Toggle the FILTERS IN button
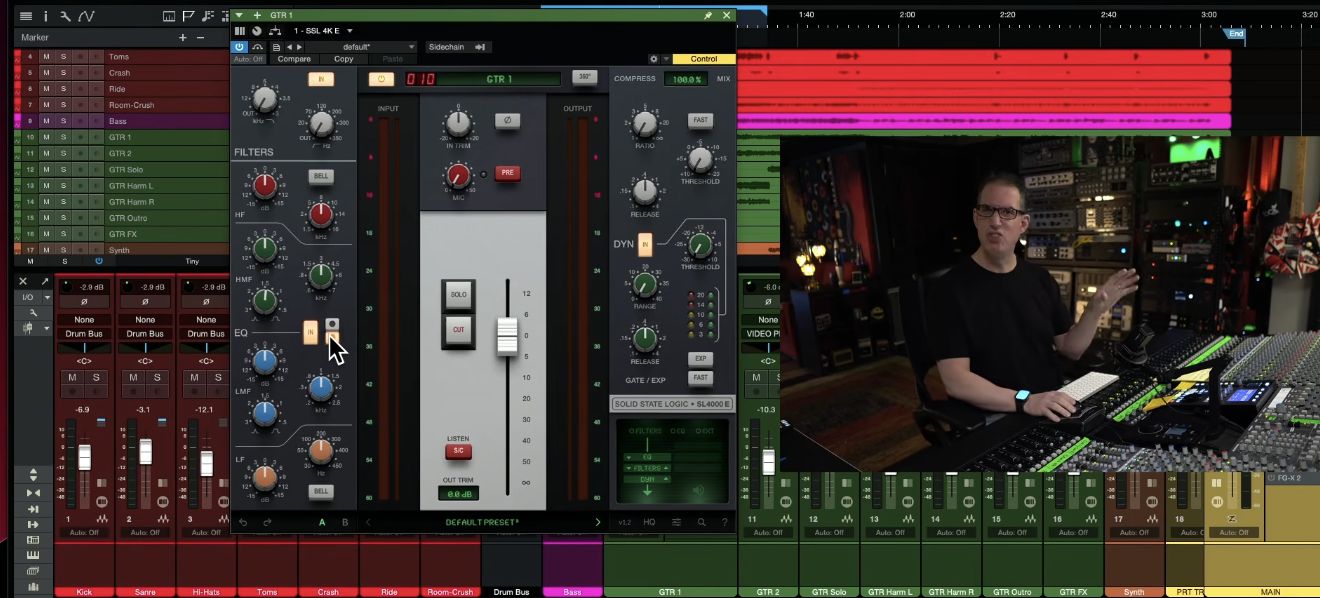The image size is (1320, 598). coord(321,79)
